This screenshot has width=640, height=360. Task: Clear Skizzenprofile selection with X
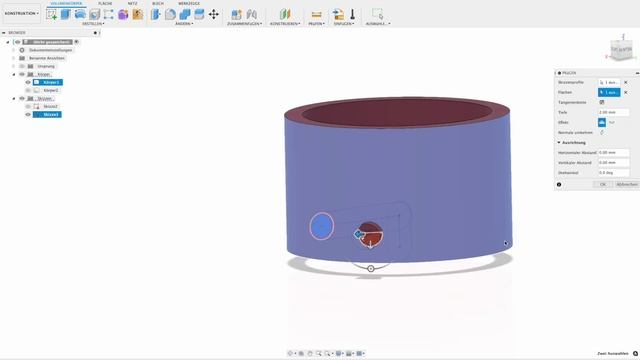[626, 82]
